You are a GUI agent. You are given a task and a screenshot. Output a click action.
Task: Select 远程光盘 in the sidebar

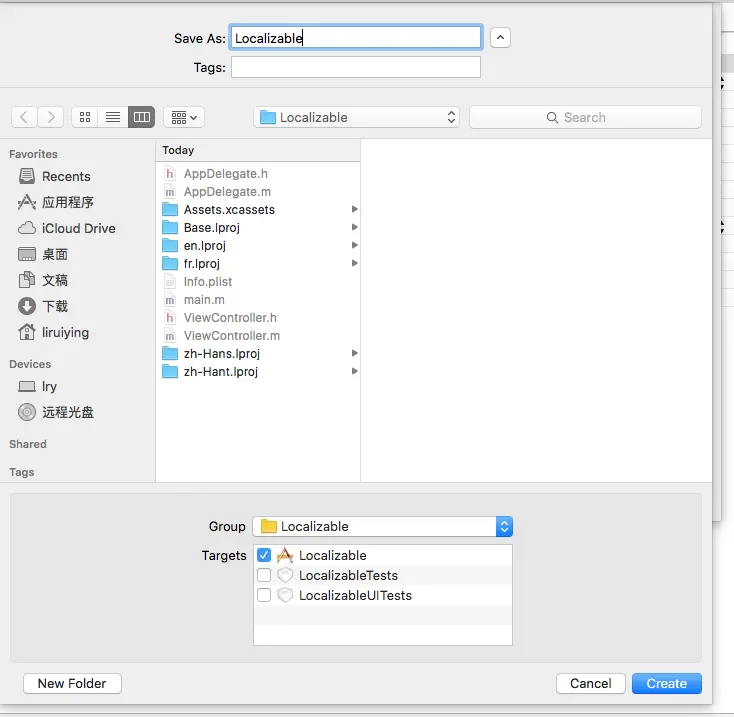pyautogui.click(x=56, y=412)
